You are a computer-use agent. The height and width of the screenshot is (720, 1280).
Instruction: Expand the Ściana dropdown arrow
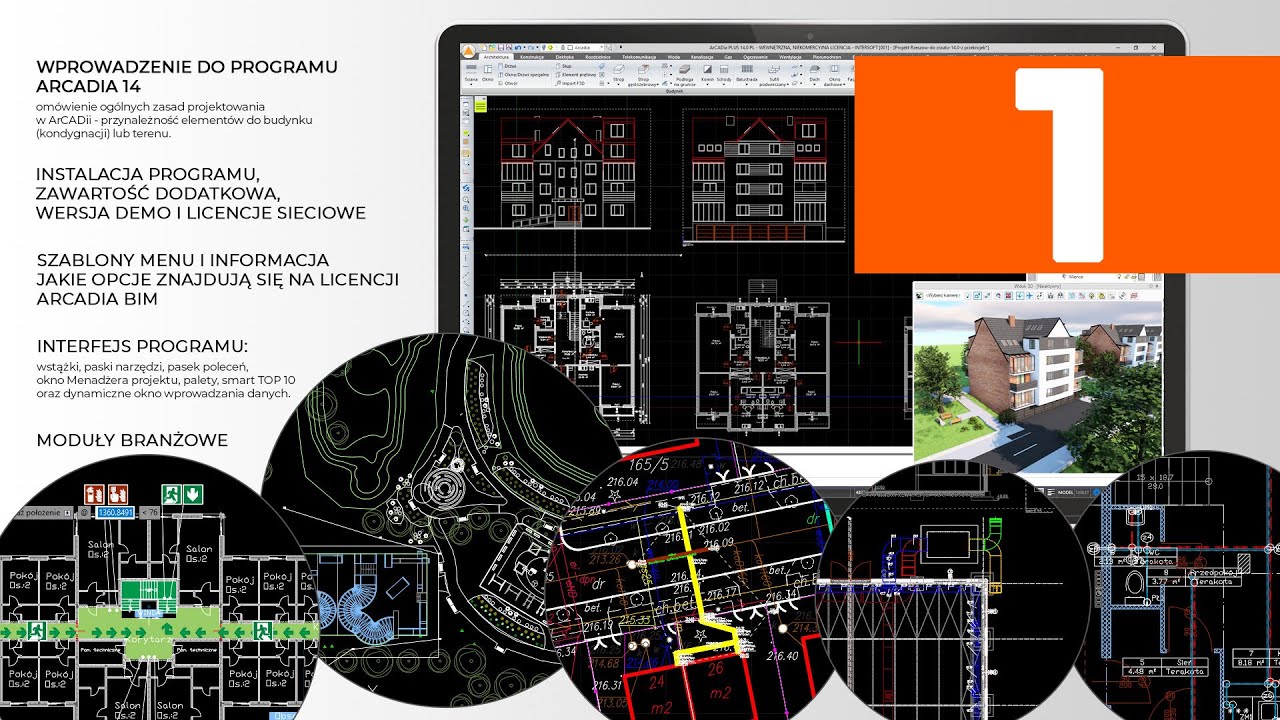[471, 85]
